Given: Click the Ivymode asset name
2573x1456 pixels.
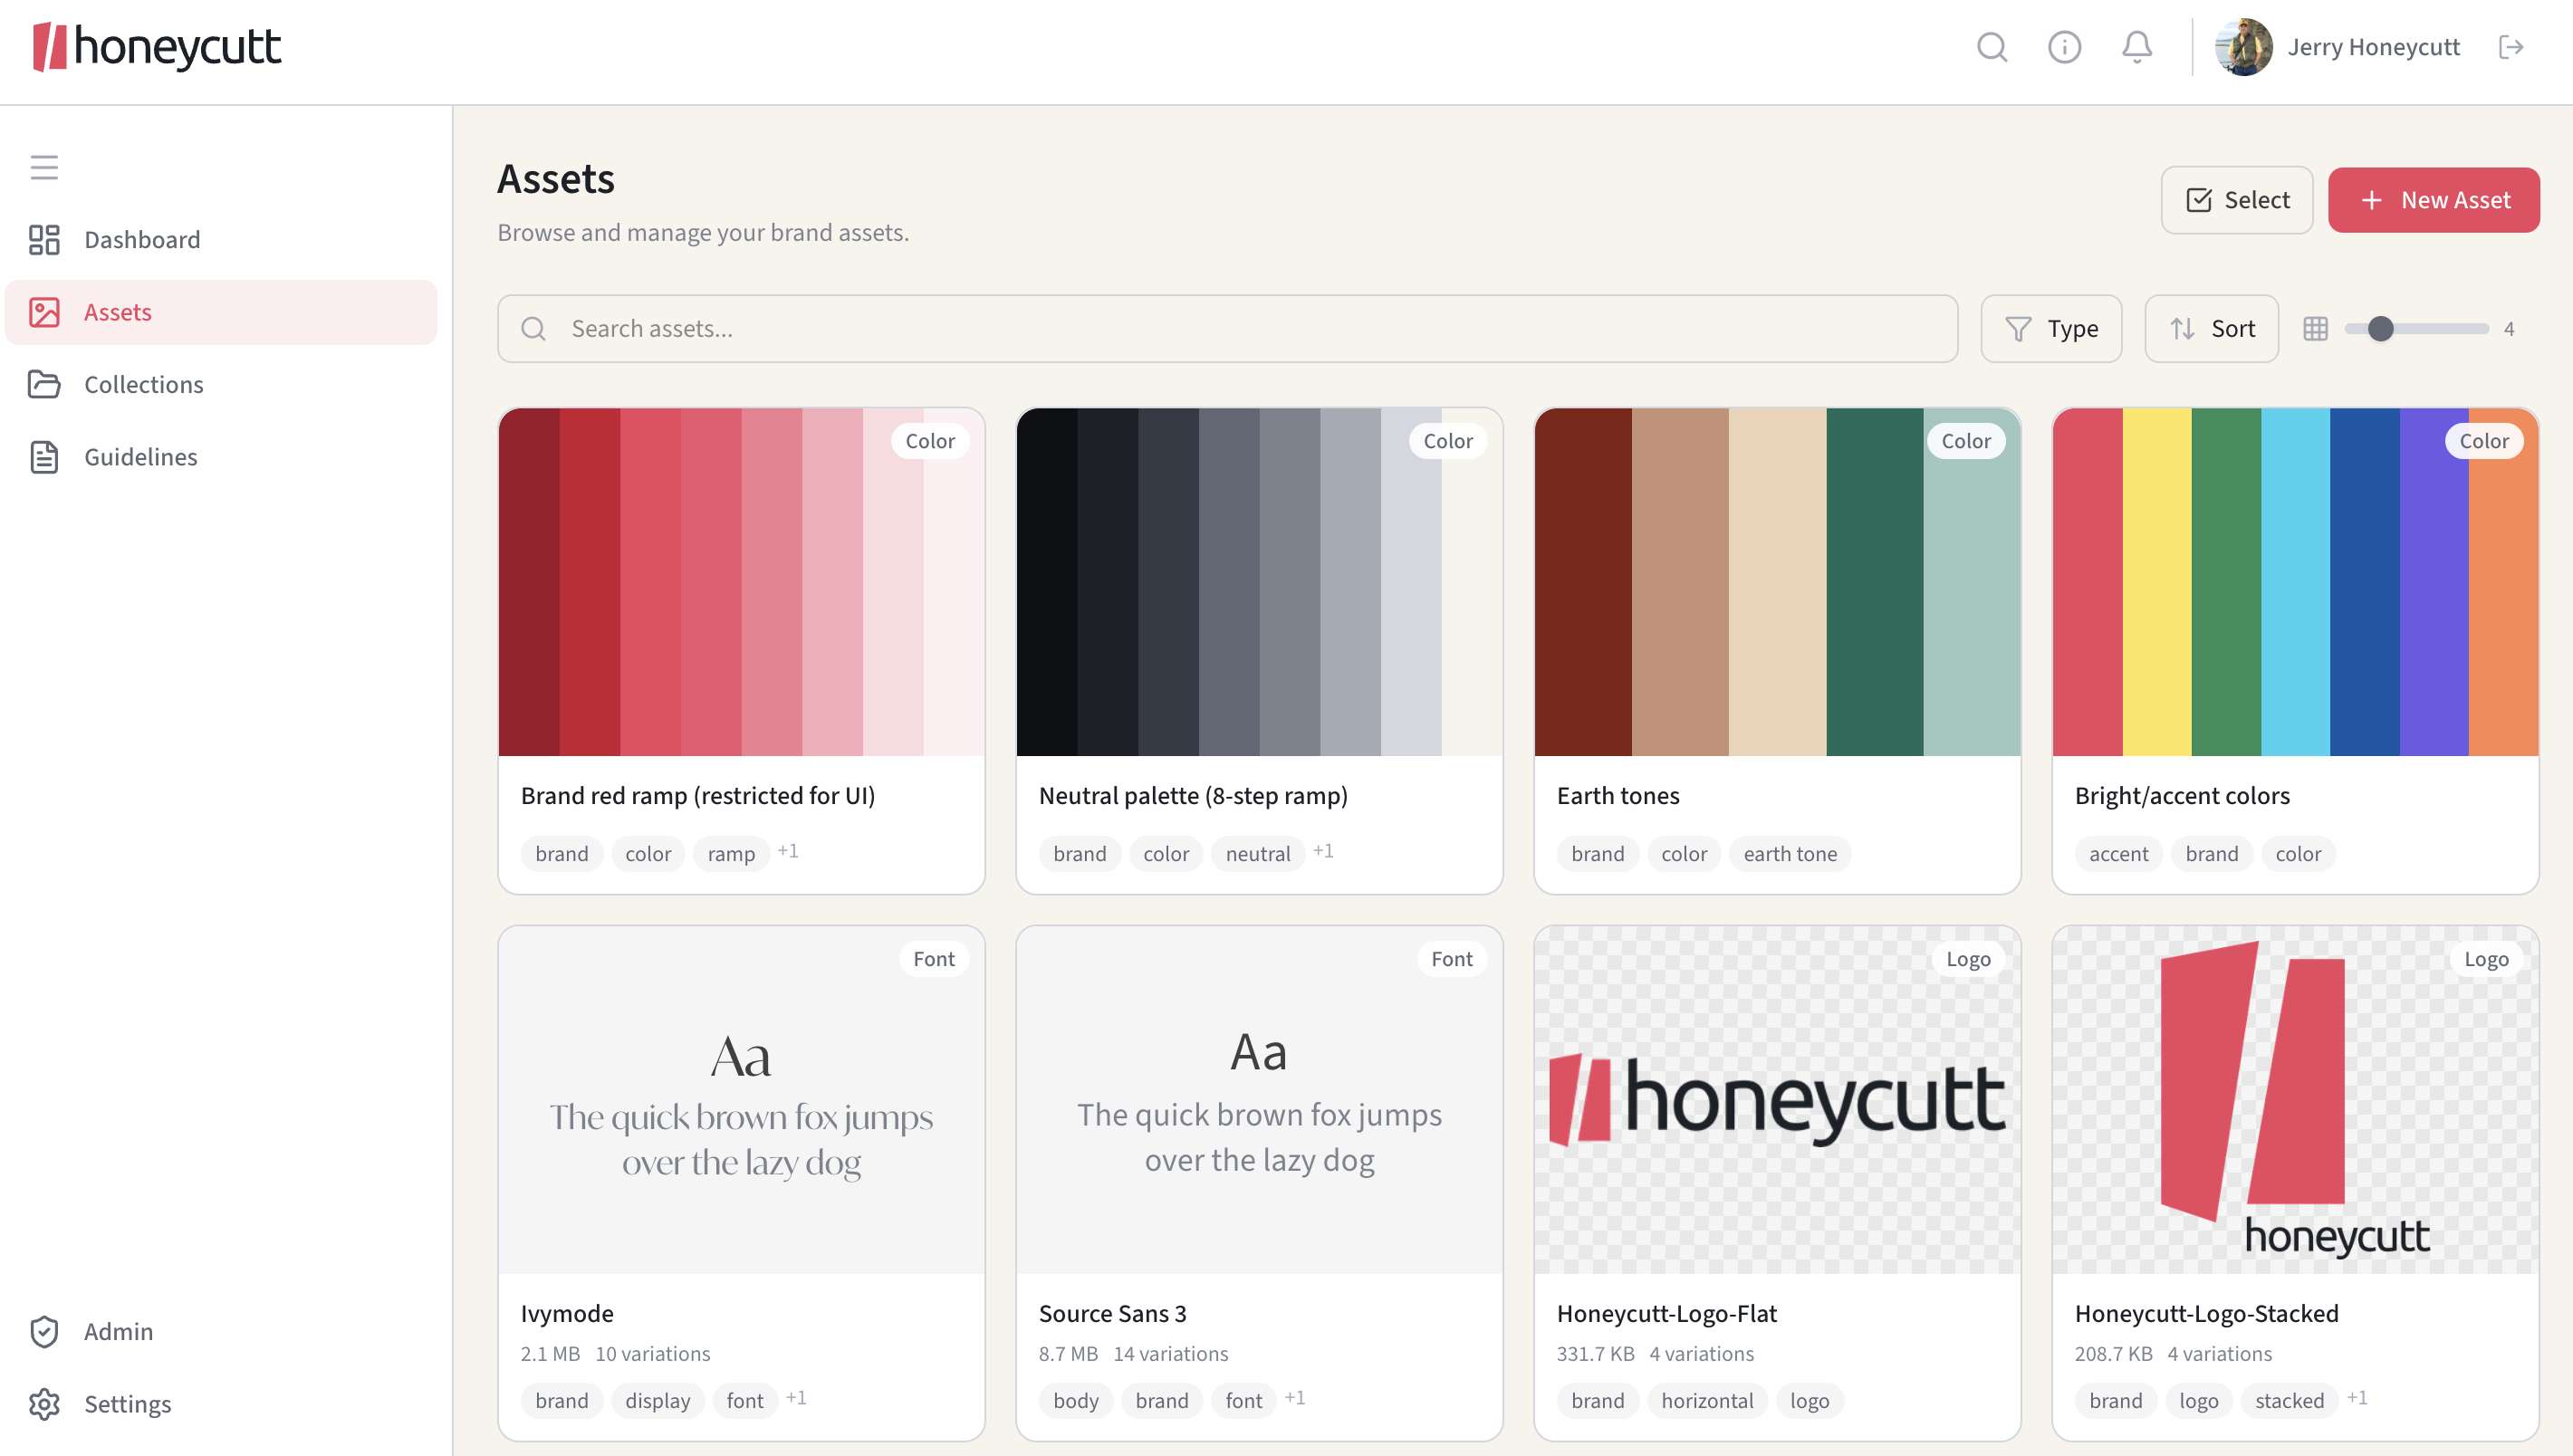Looking at the screenshot, I should pos(567,1314).
